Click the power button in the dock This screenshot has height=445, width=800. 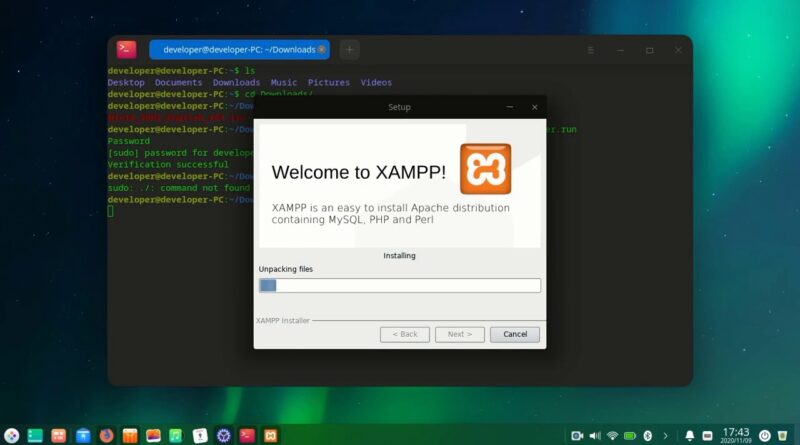764,436
